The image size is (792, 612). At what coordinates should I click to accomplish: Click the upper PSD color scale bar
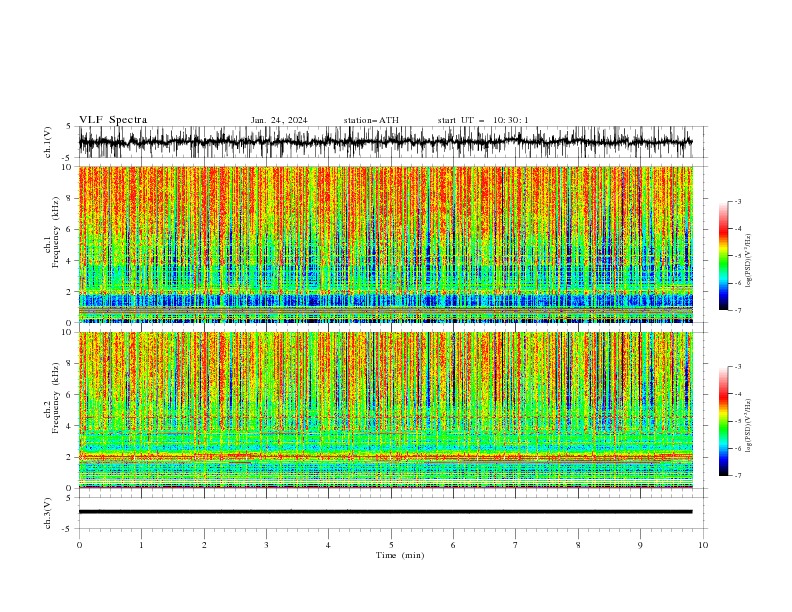723,256
